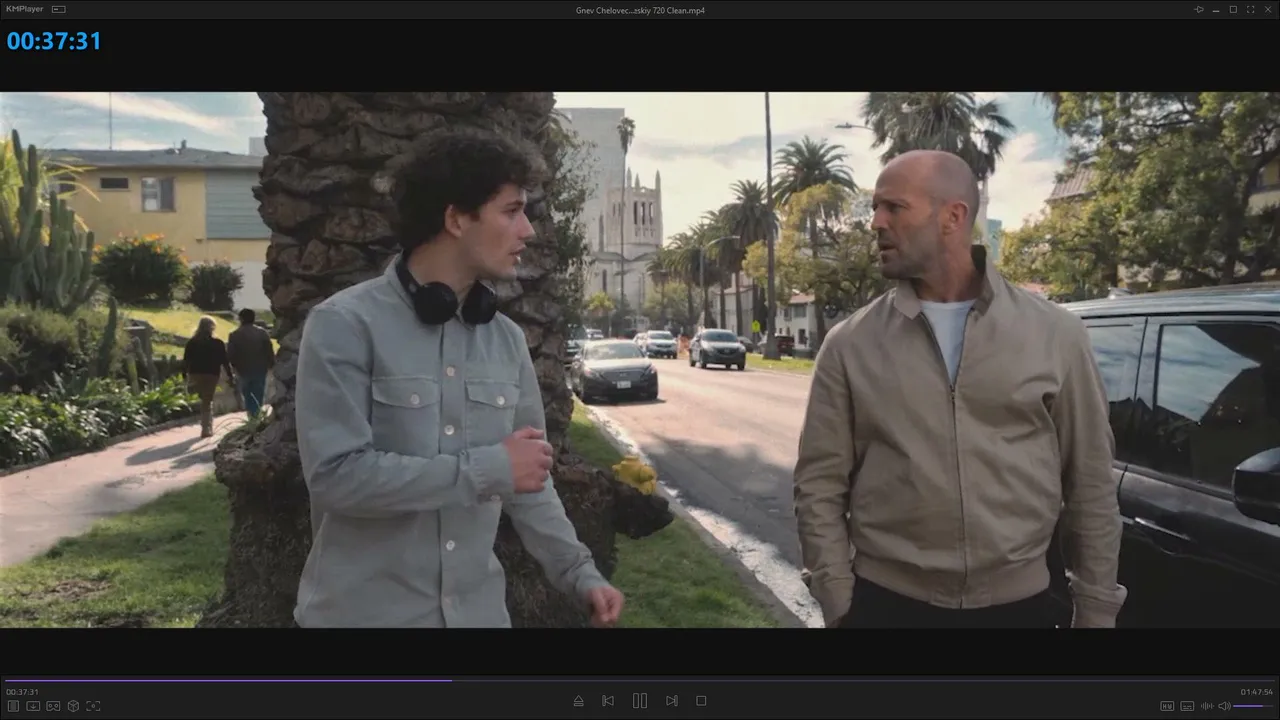The width and height of the screenshot is (1280, 720).
Task: Seek within the purple playback progress bar
Action: 640,680
